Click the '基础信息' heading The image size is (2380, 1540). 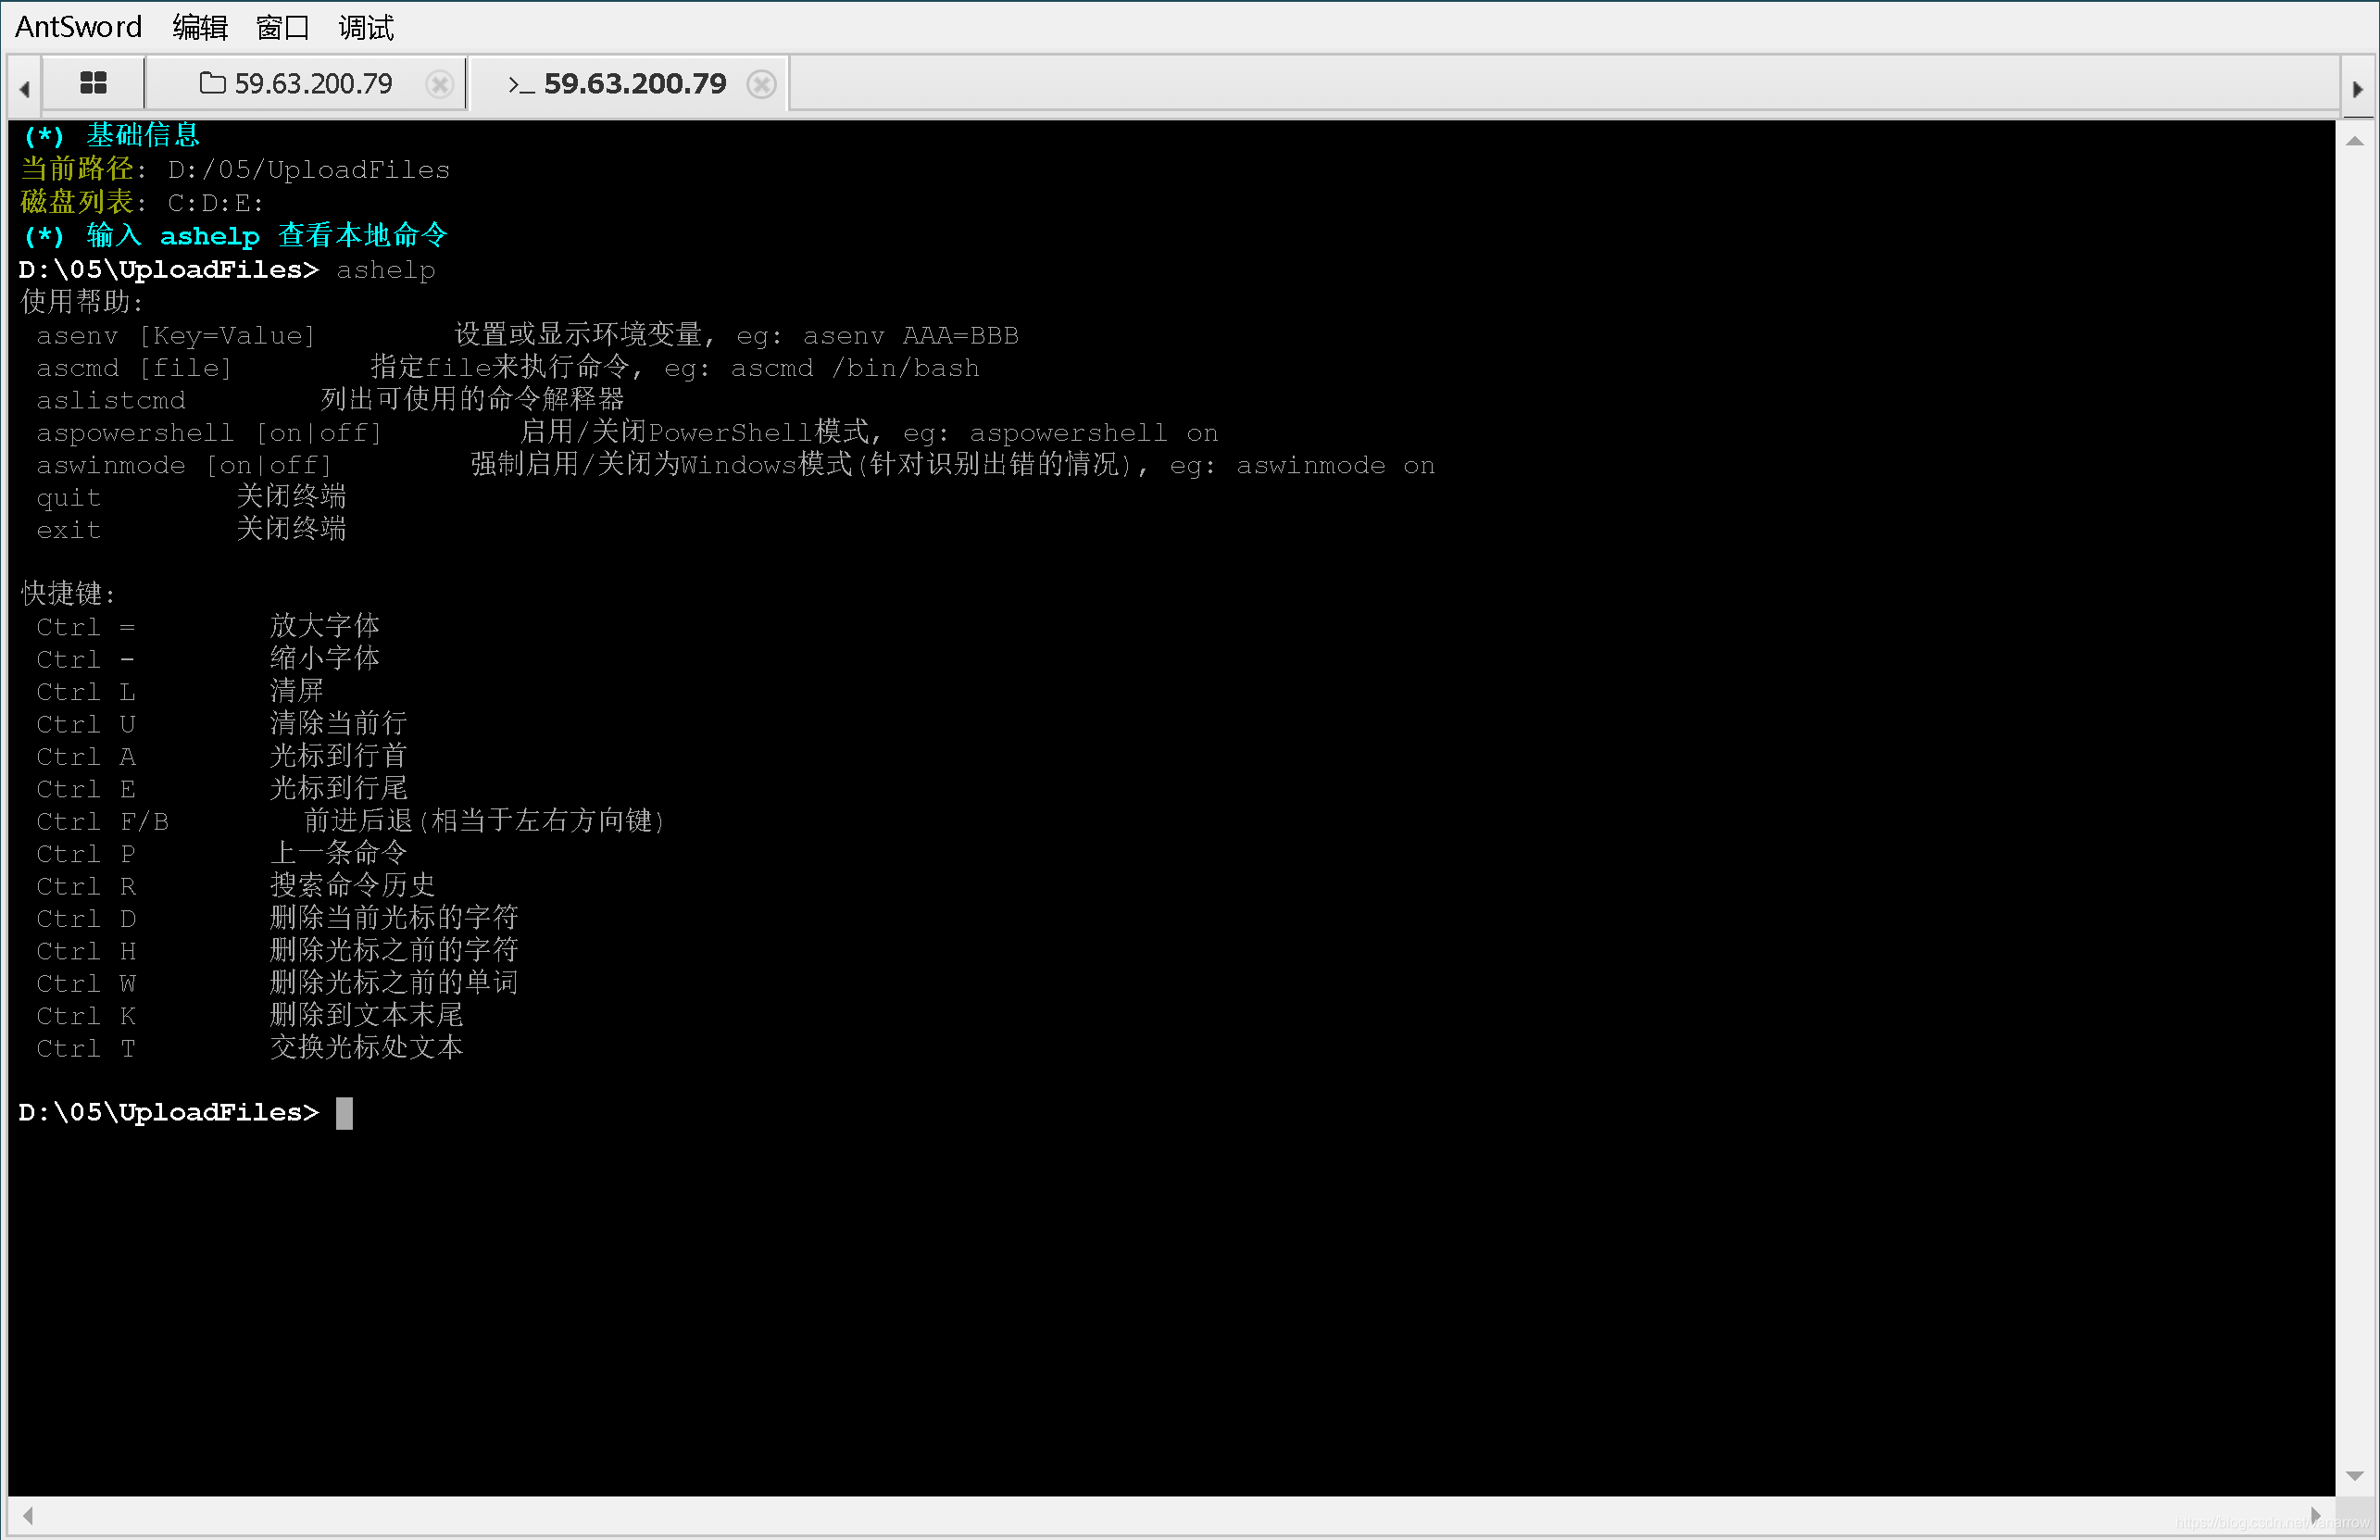144,136
